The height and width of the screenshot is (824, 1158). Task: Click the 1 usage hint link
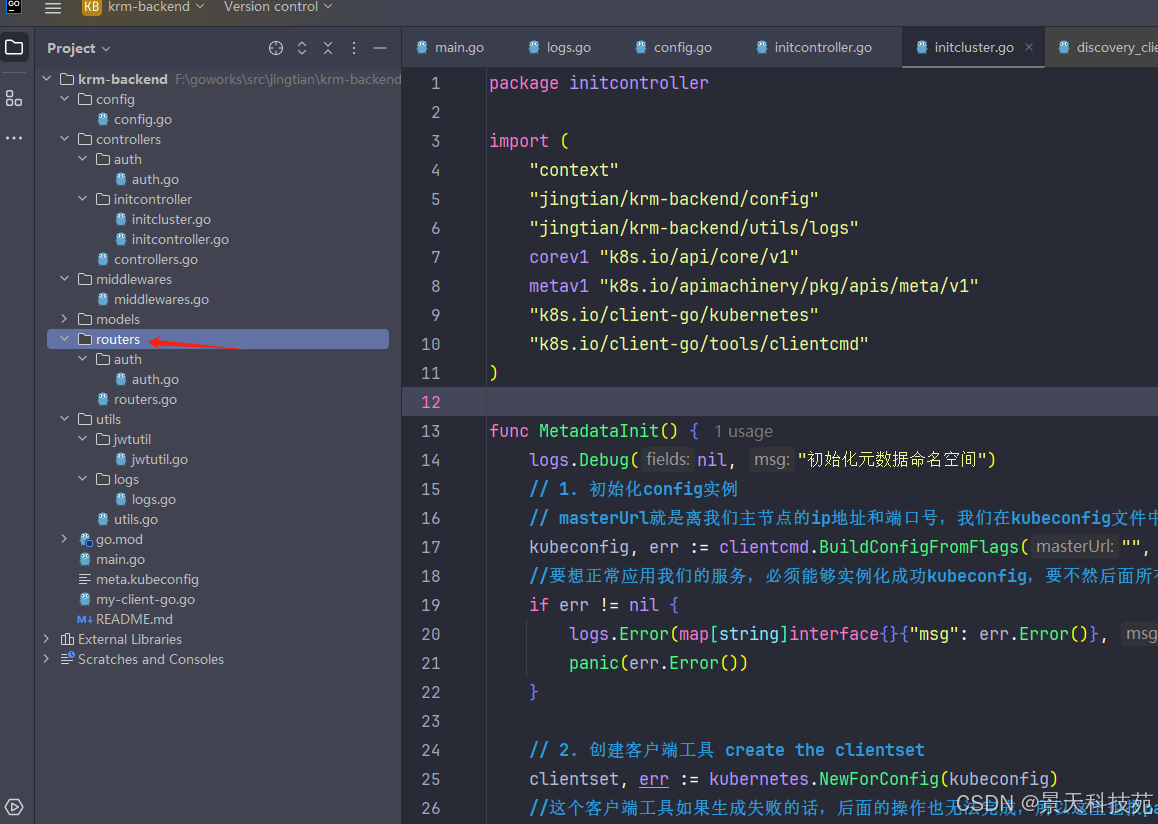743,431
